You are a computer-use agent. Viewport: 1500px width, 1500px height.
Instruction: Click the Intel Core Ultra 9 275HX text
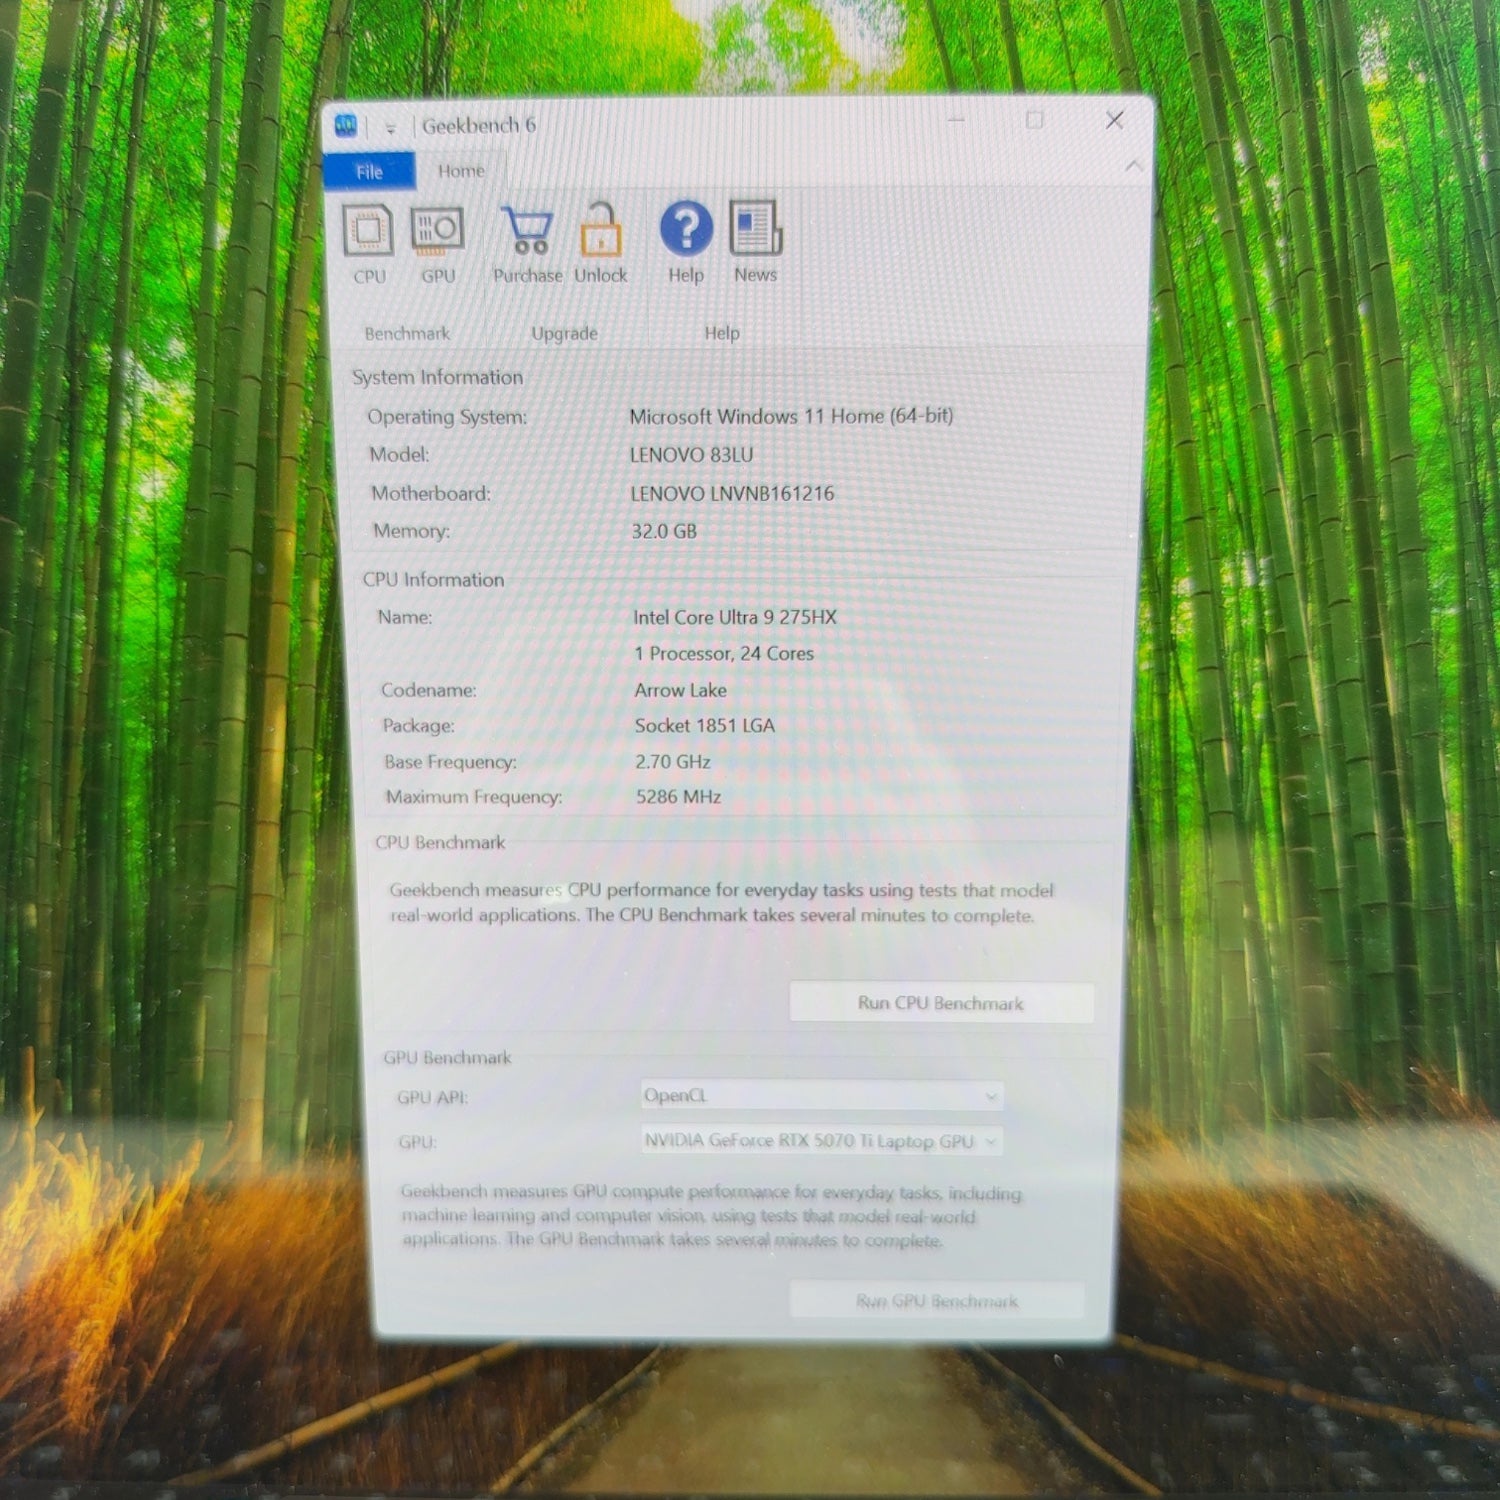(734, 617)
